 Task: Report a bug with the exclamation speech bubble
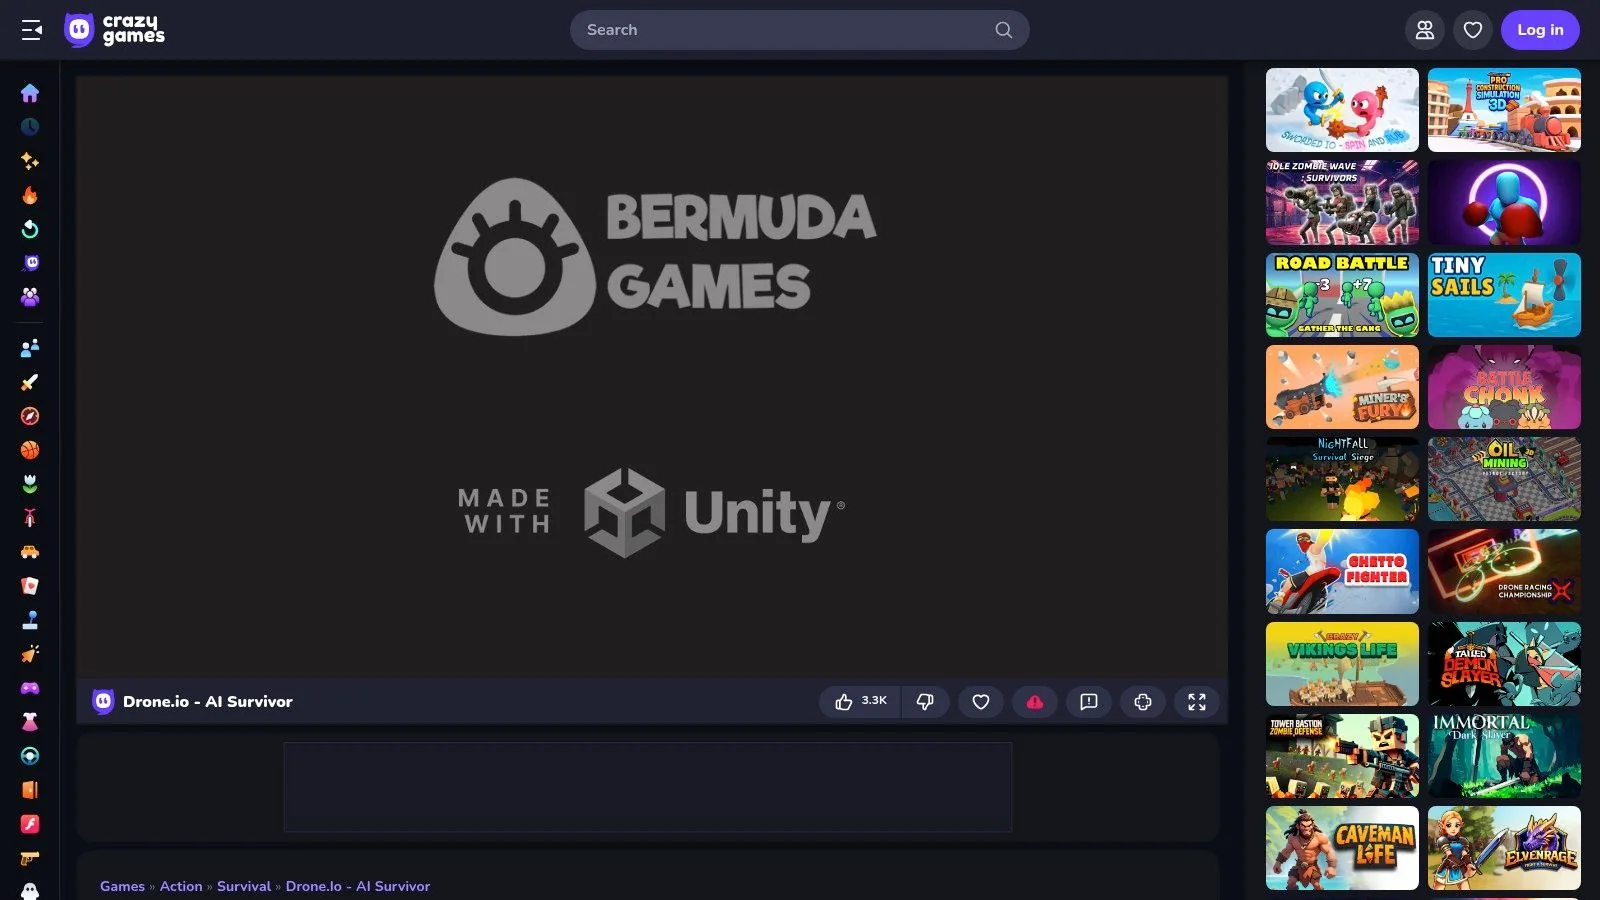click(1089, 702)
